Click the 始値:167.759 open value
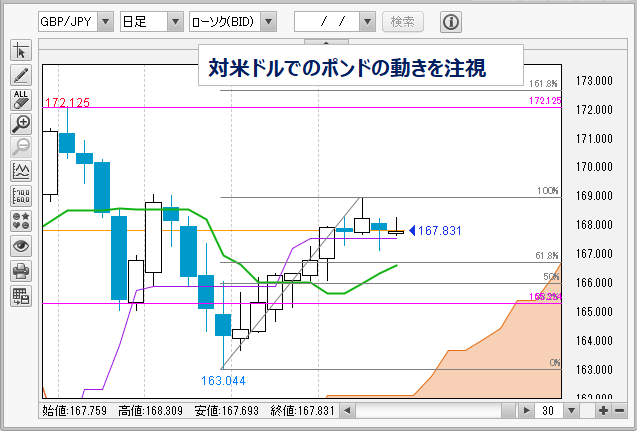The height and width of the screenshot is (431, 637). pyautogui.click(x=75, y=411)
